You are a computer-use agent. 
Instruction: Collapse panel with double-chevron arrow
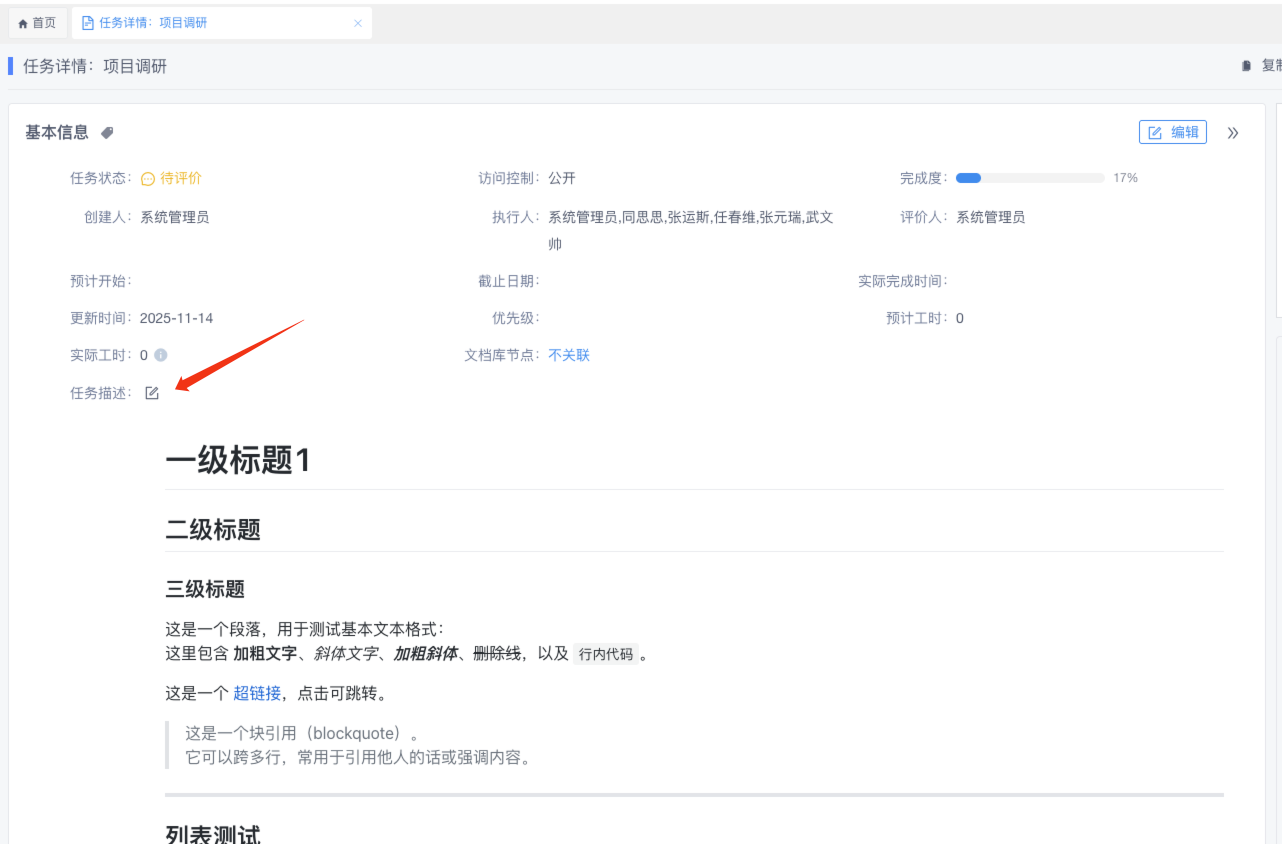(1233, 133)
